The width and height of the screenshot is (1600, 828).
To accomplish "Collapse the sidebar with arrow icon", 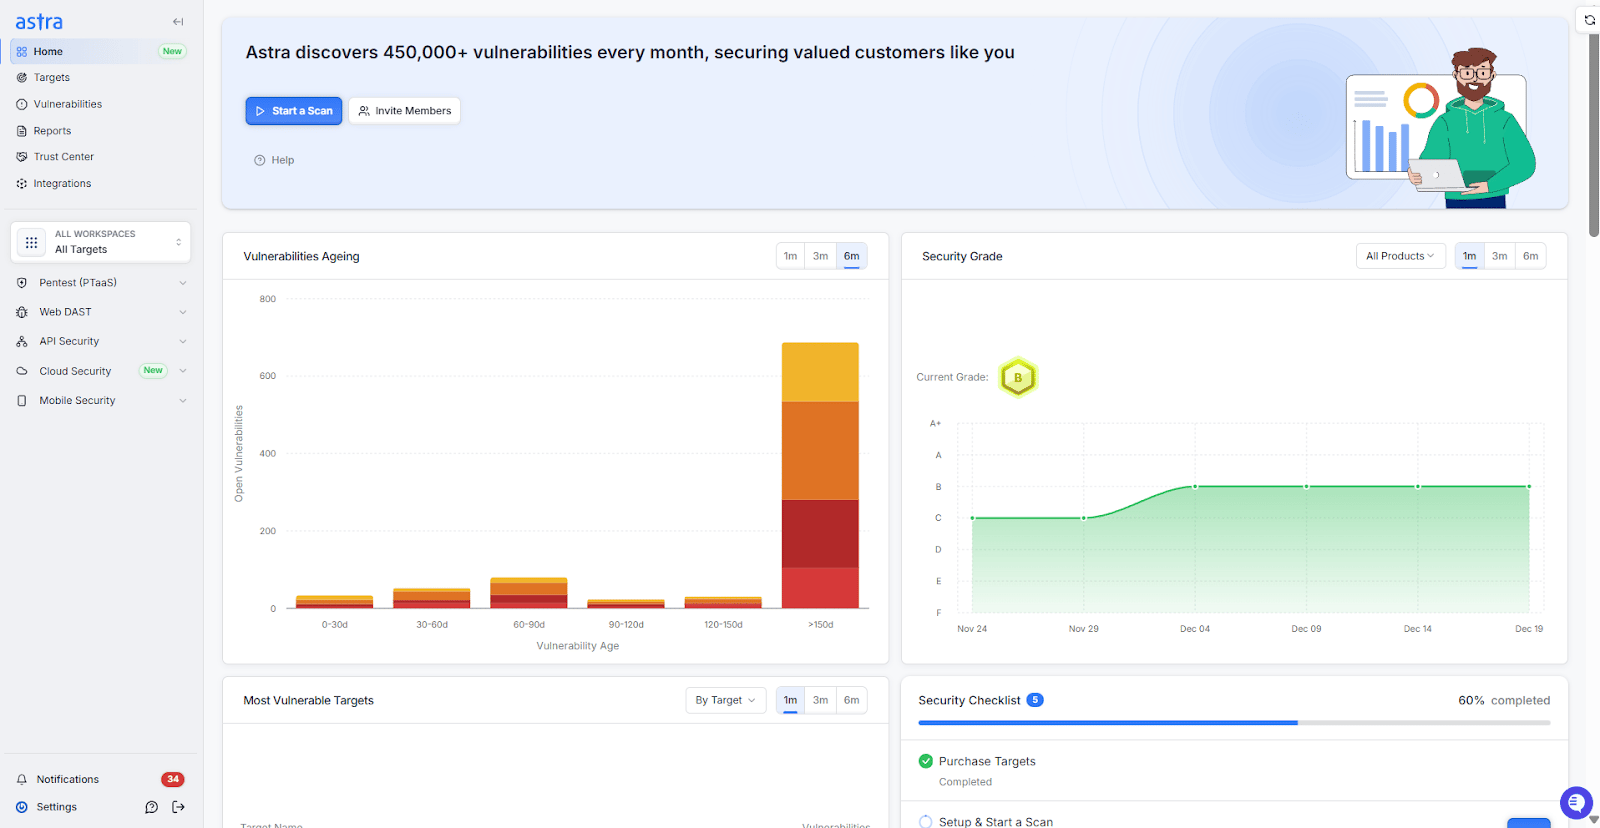I will coord(178,22).
